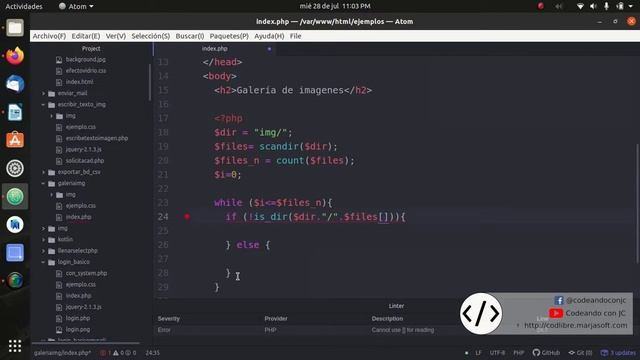Open the Atom app menu in top bar

point(76,6)
